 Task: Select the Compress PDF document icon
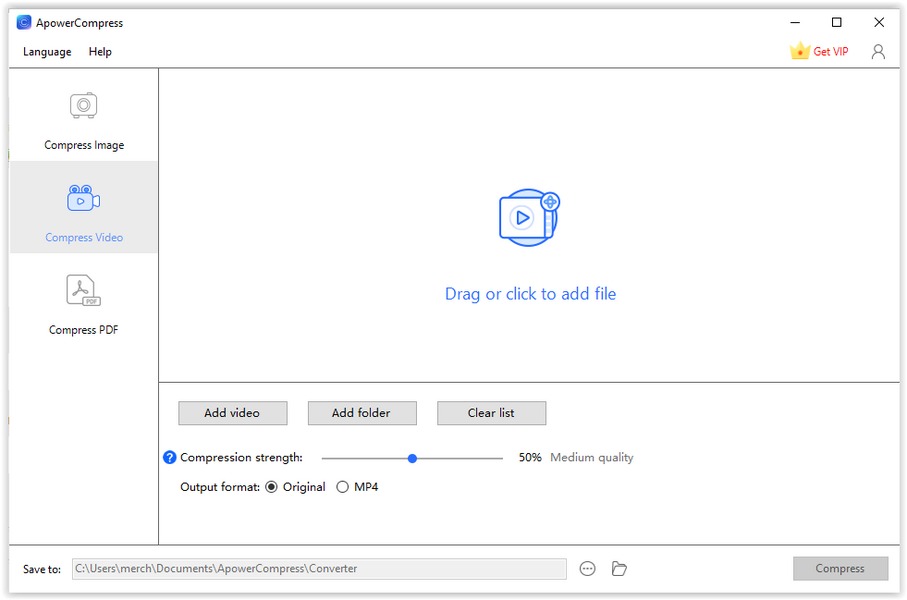[83, 290]
